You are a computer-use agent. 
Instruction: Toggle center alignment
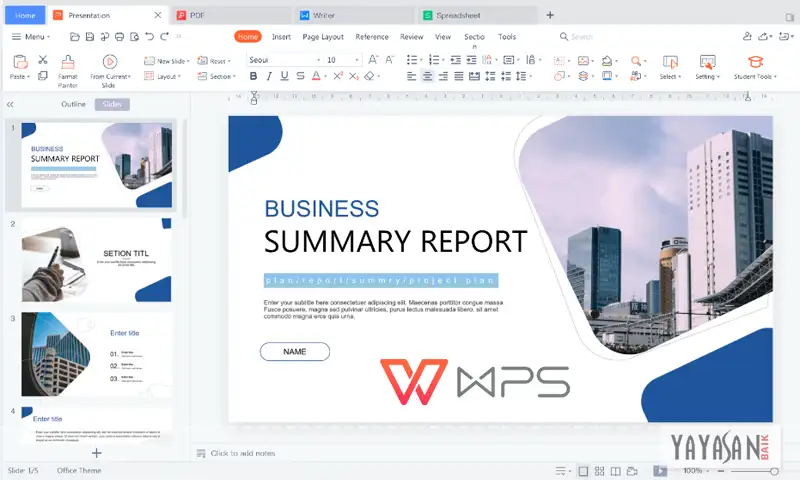click(x=428, y=76)
